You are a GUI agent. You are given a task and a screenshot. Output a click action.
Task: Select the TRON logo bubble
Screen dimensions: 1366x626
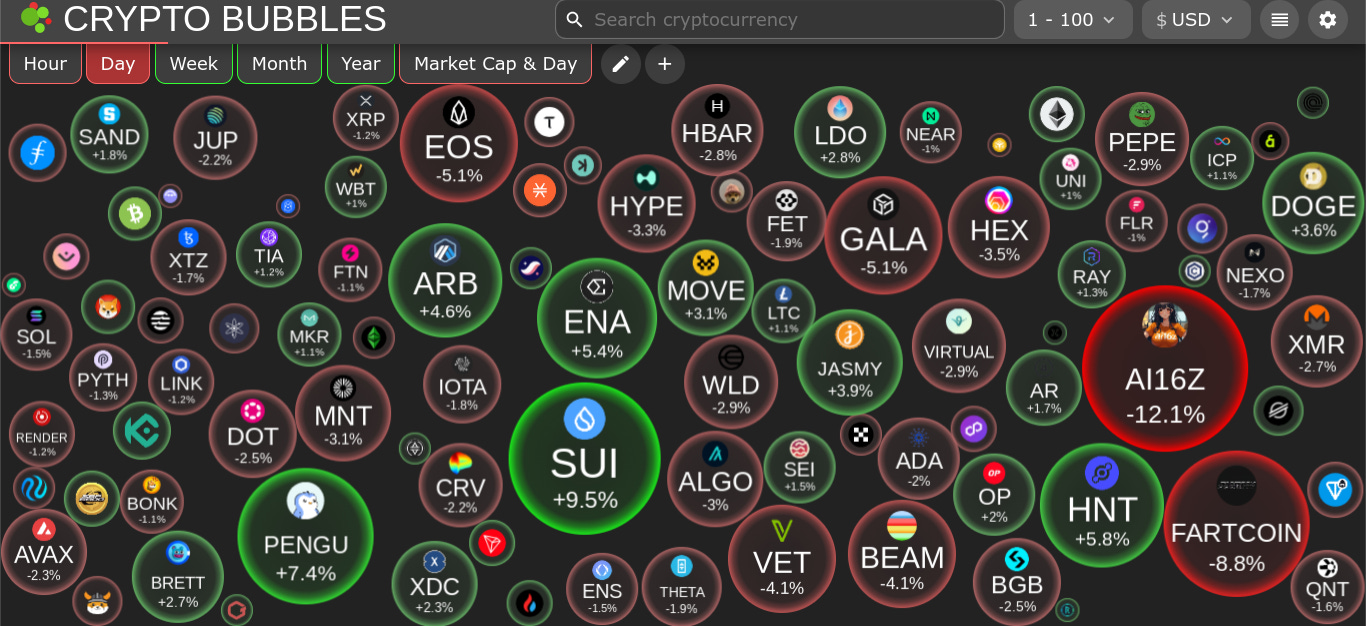pos(492,543)
